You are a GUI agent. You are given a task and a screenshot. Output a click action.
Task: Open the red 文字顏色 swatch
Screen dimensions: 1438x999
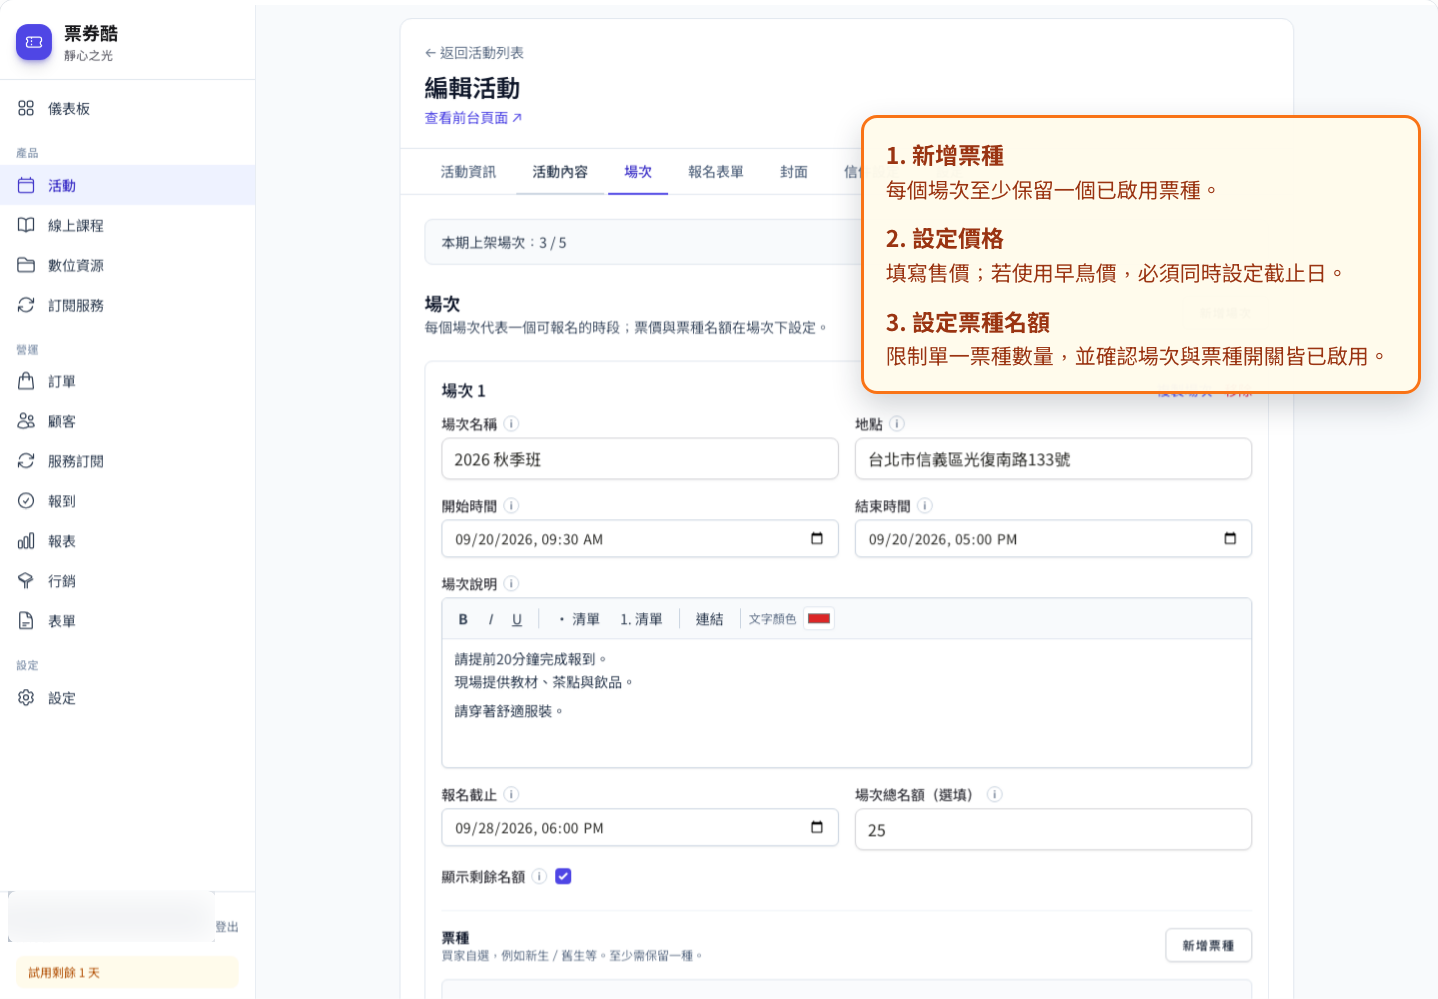(819, 619)
